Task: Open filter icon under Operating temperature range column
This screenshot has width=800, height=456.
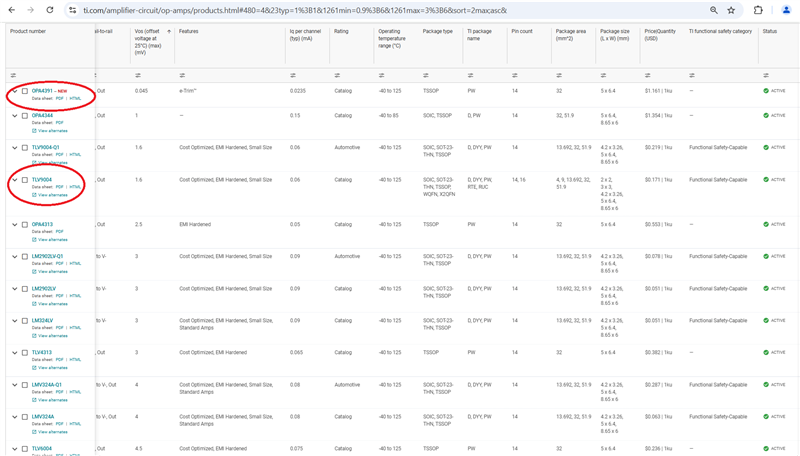Action: point(382,75)
